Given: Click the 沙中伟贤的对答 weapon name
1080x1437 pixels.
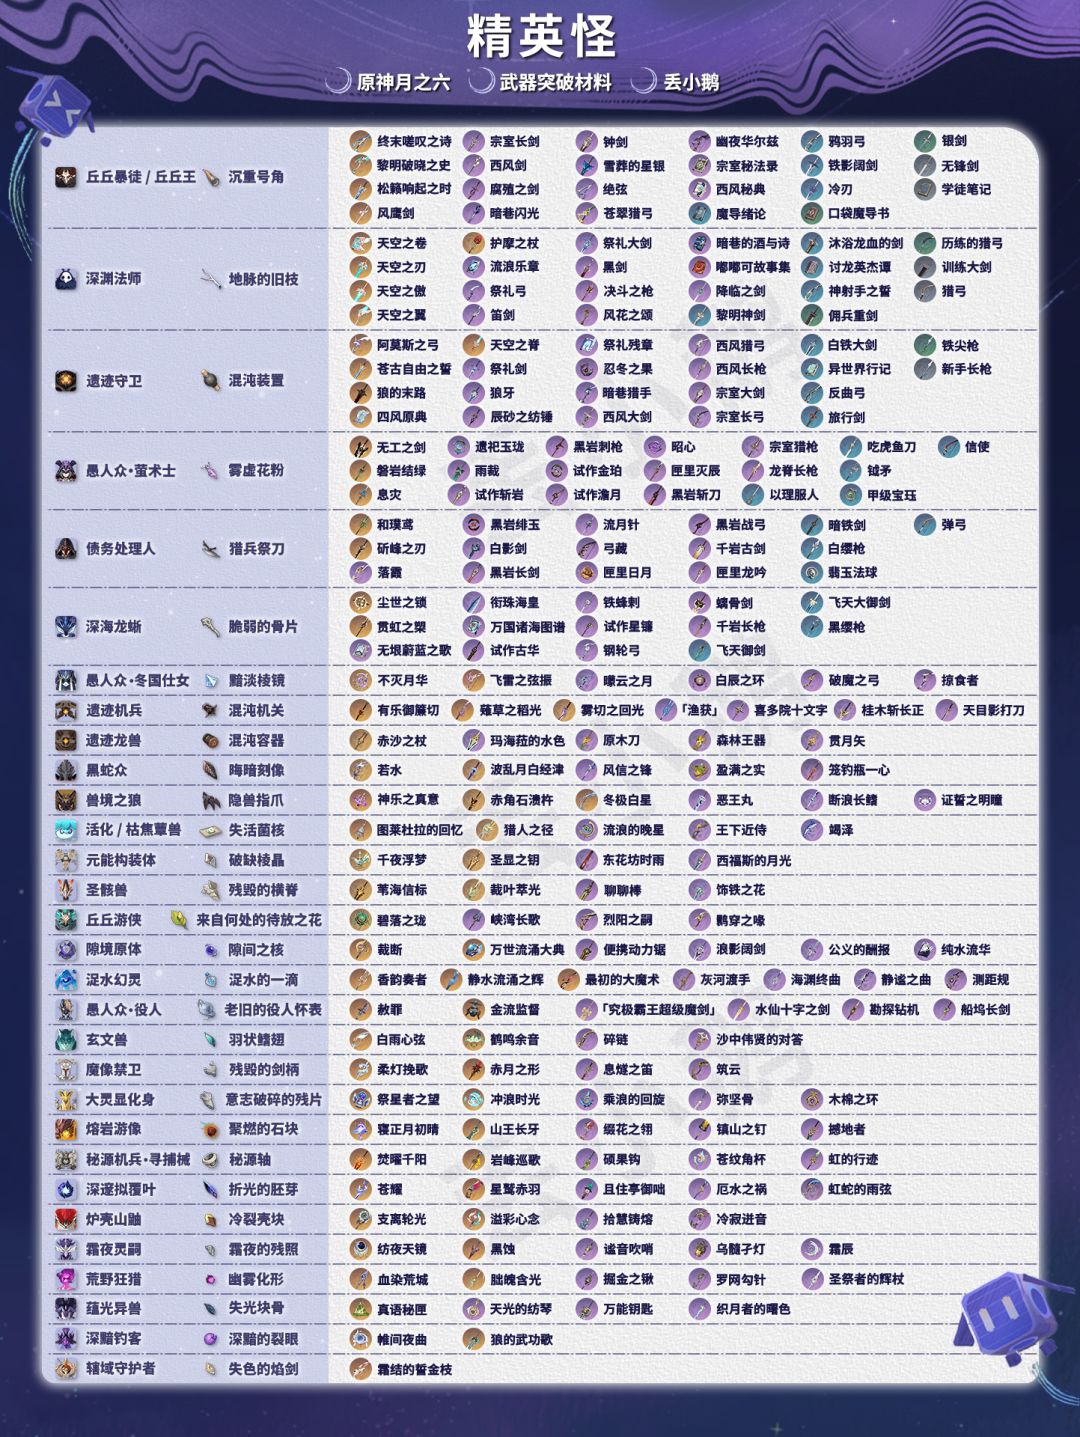Looking at the screenshot, I should click(x=760, y=1040).
